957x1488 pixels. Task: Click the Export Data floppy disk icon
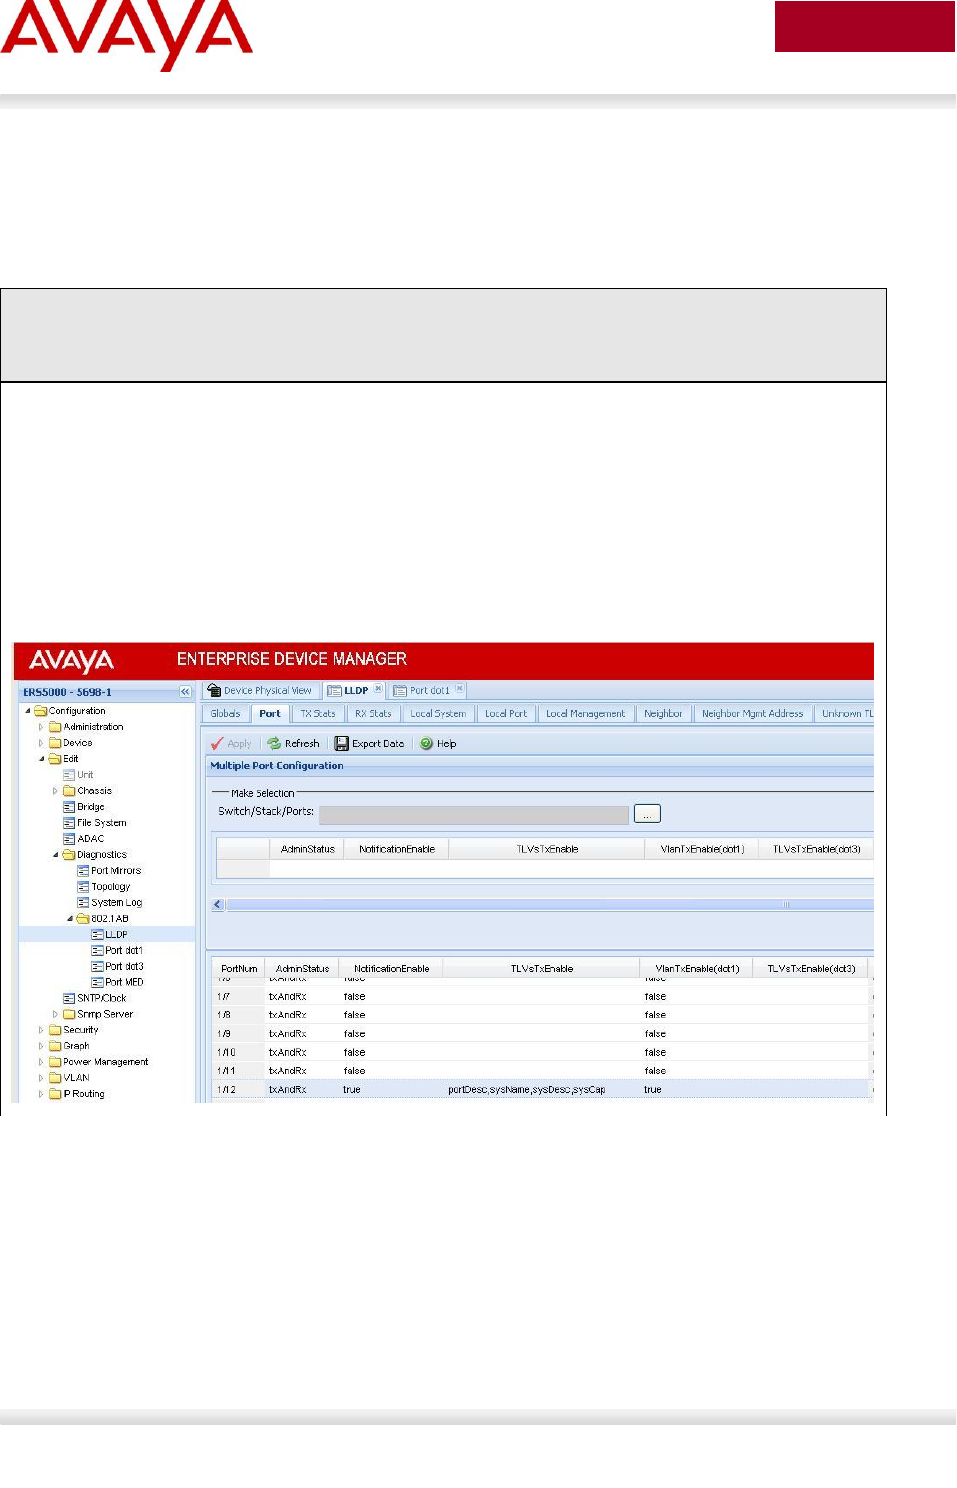[342, 744]
